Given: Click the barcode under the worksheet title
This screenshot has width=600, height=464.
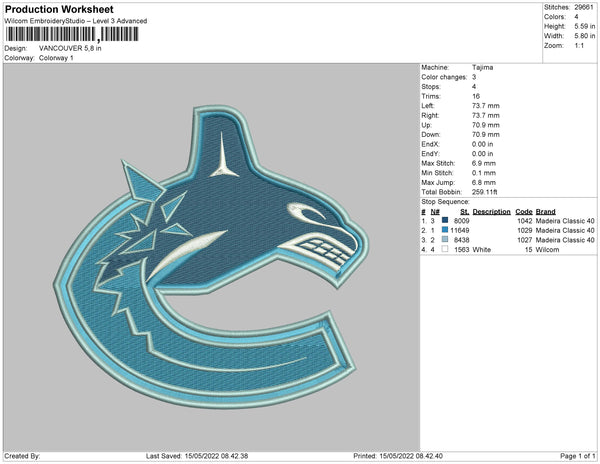Looking at the screenshot, I should click(72, 34).
